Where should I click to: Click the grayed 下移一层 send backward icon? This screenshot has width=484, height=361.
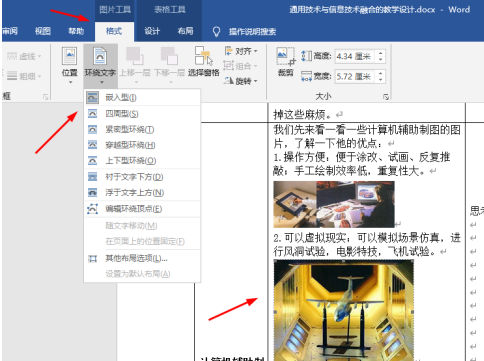[169, 56]
